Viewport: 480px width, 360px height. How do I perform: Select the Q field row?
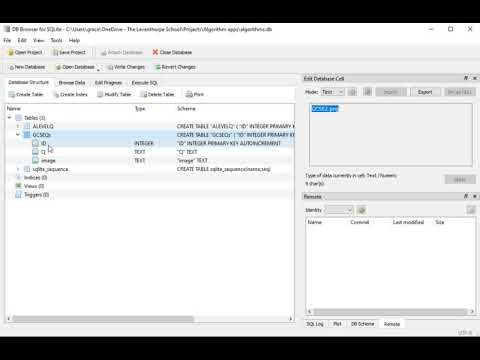150,152
